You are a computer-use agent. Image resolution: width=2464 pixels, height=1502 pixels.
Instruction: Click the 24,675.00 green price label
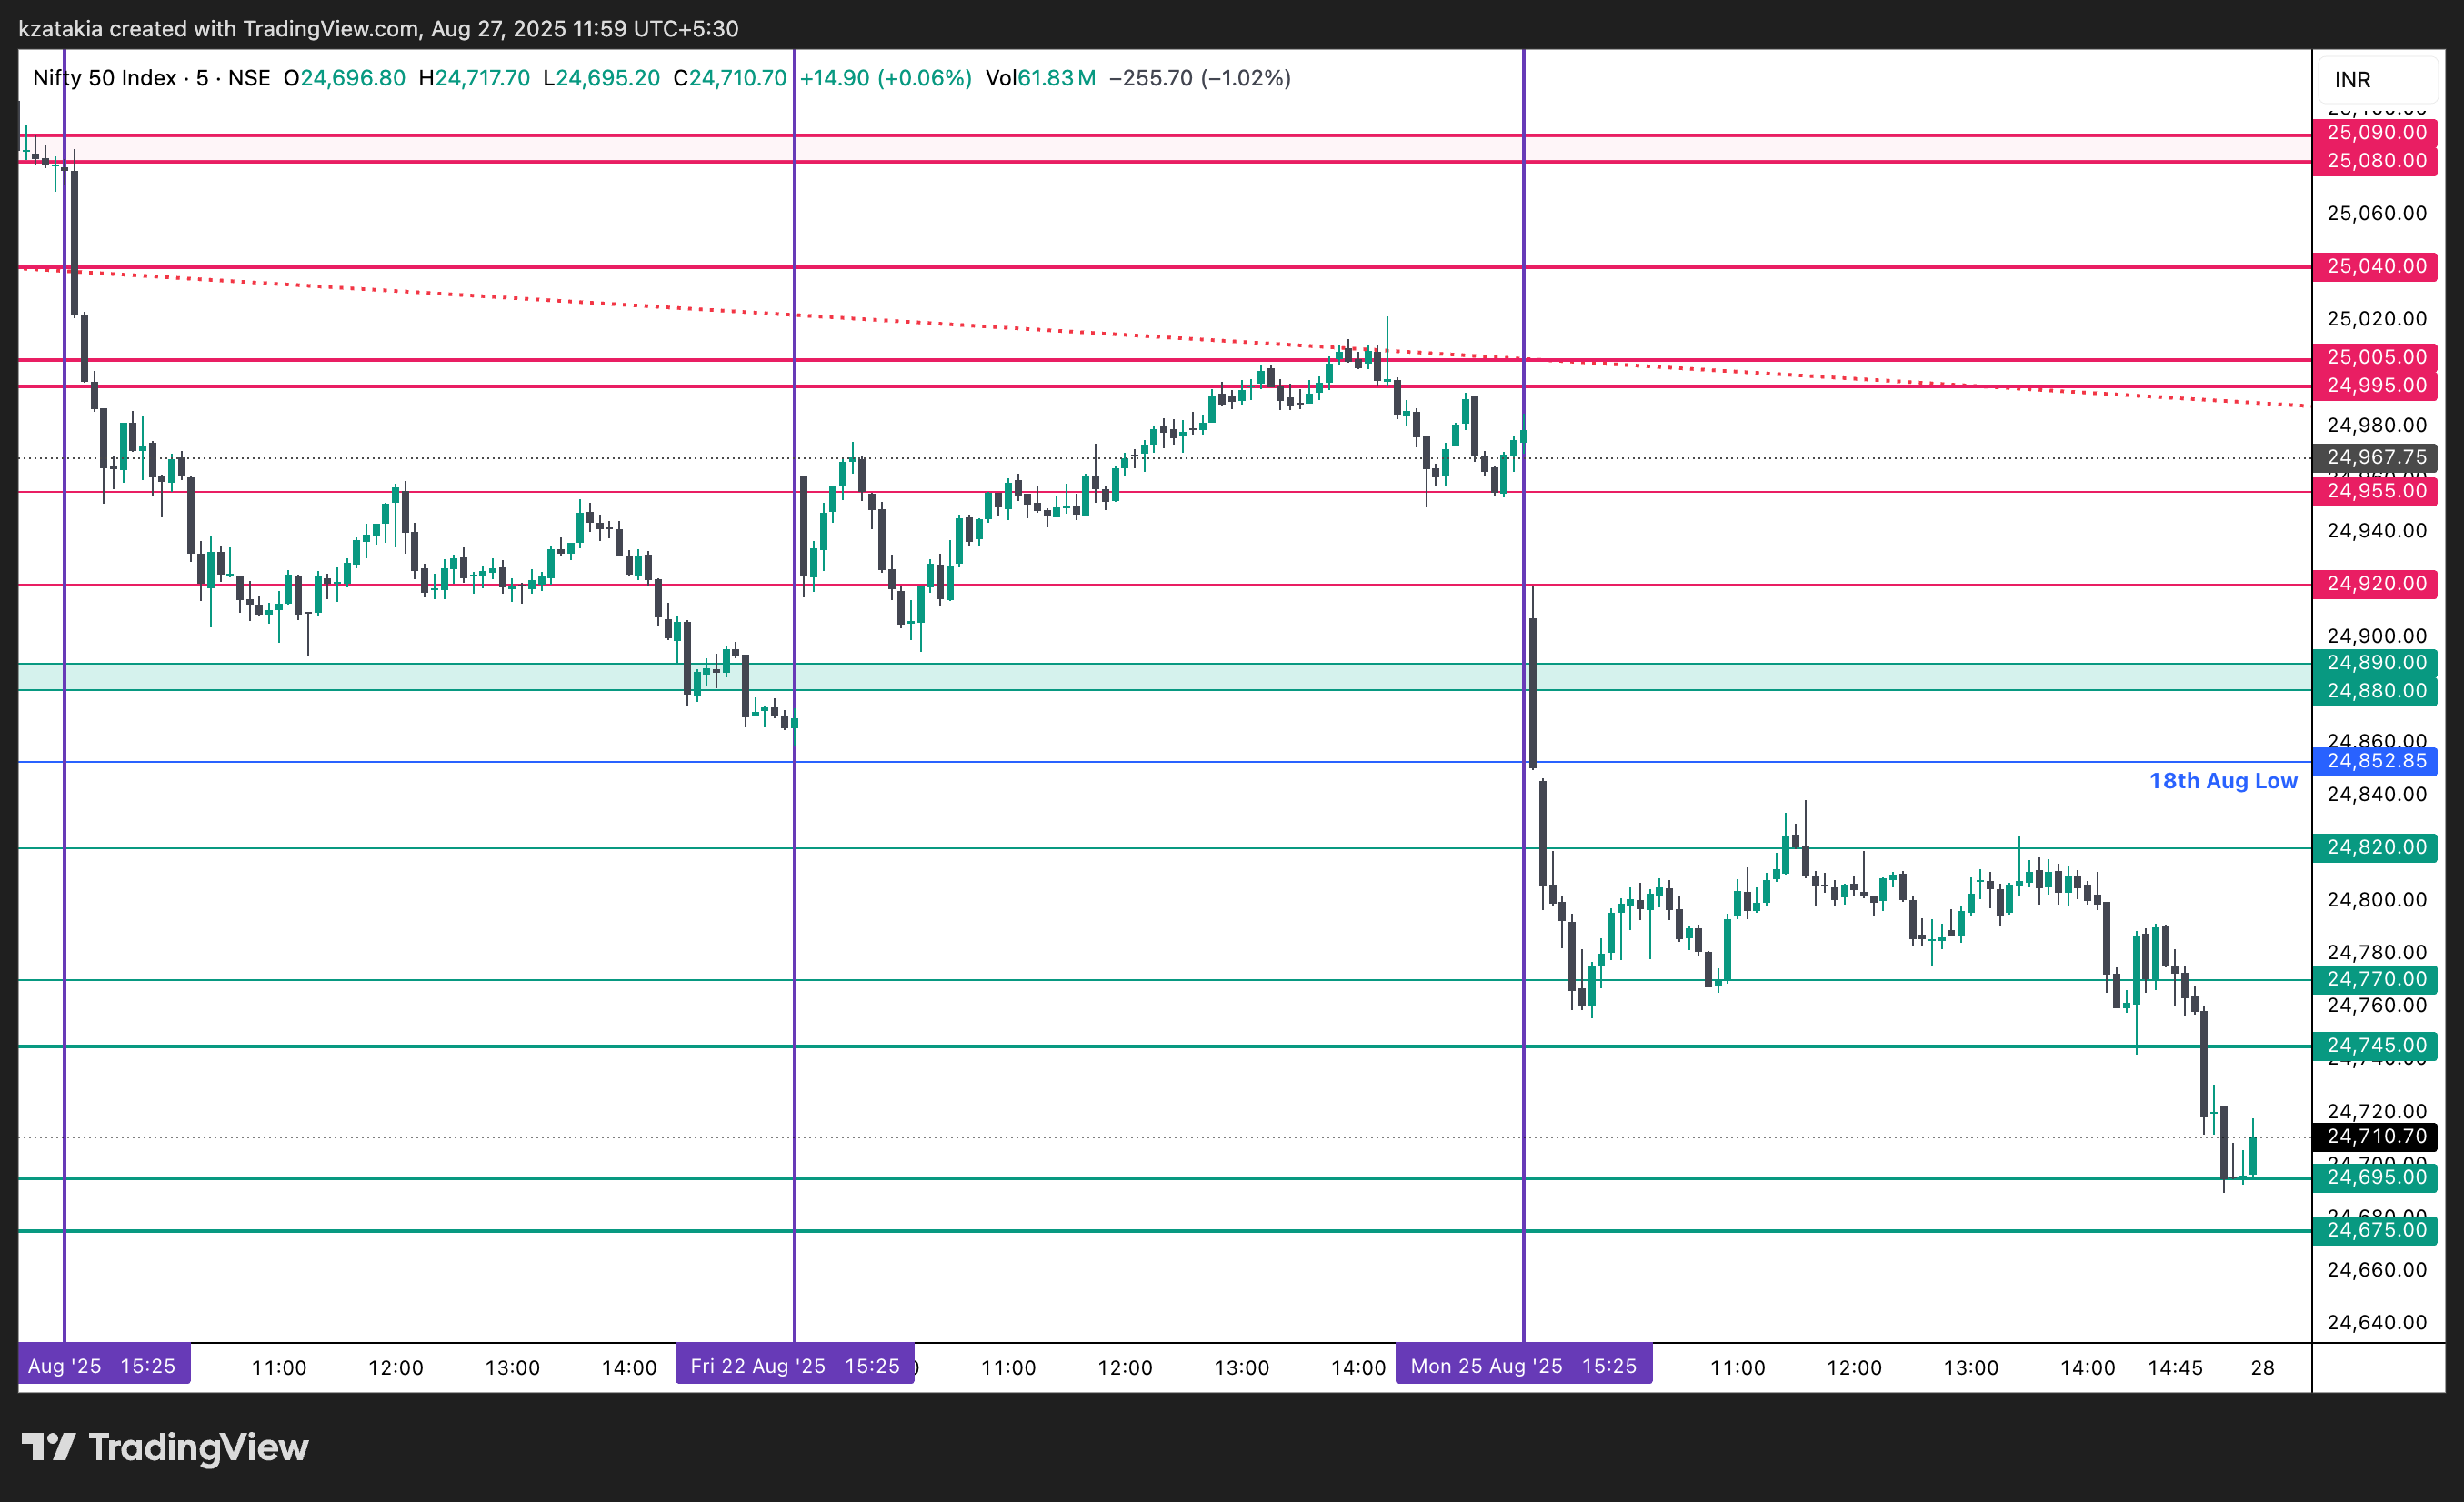click(2375, 1231)
